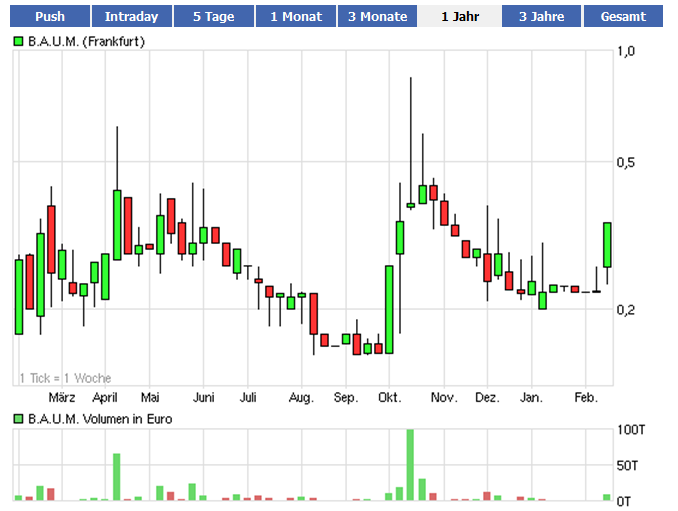678x511 pixels.
Task: Click the candle with the highest wick
Action: click(x=411, y=205)
